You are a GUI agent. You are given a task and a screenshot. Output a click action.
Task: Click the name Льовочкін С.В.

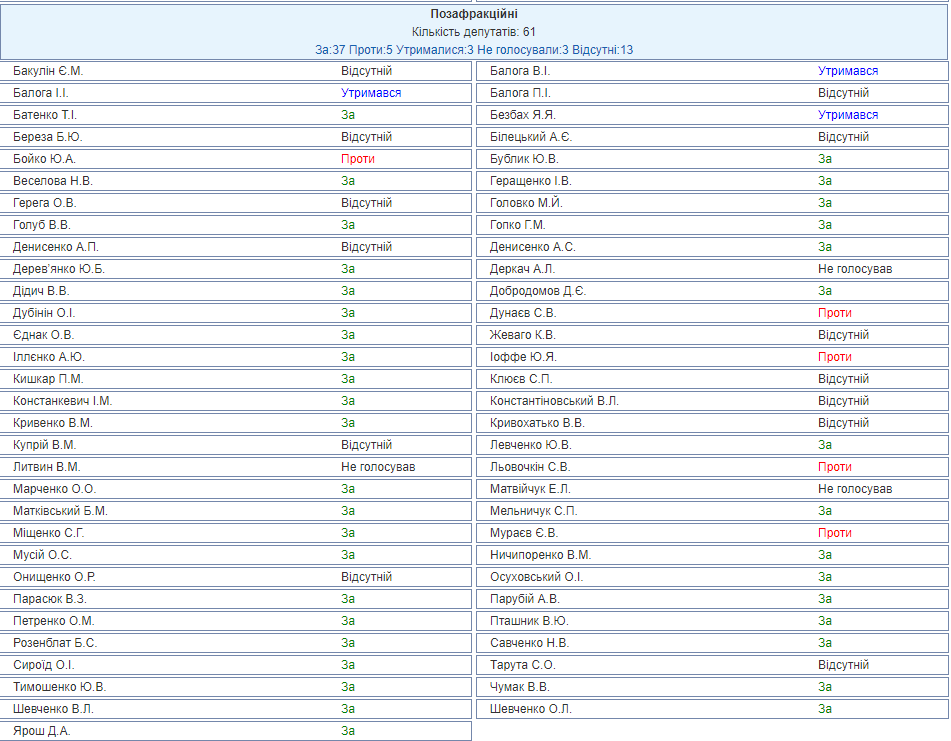(530, 467)
